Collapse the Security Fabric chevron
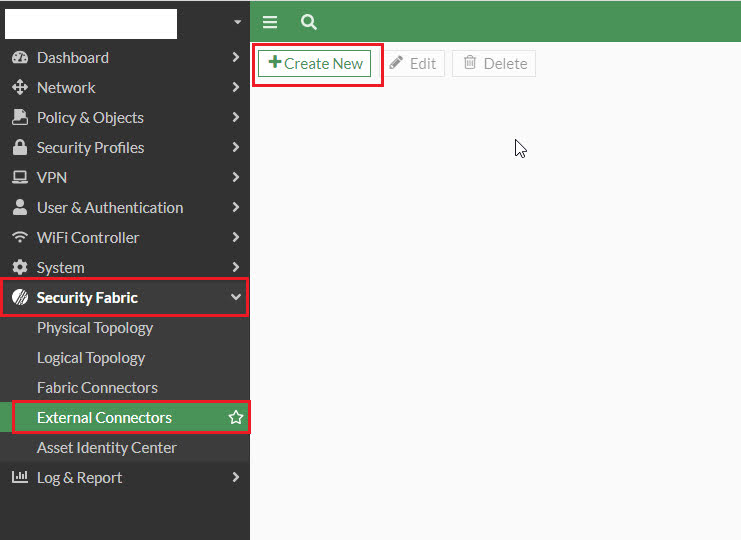The image size is (741, 540). (236, 297)
